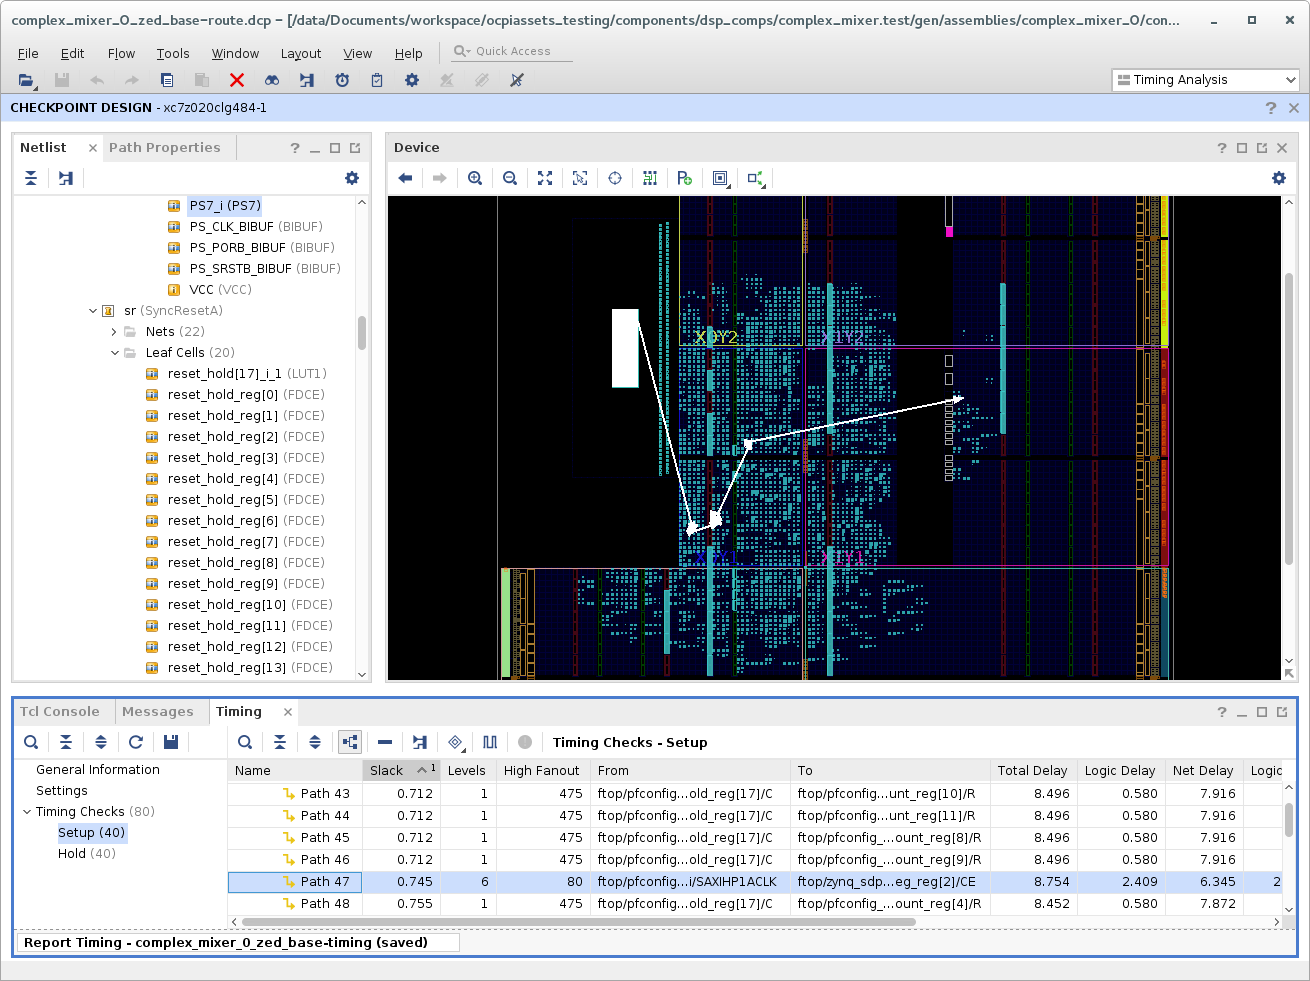Screen dimensions: 1310x981
Task: Collapse the sr (SyncResetA) tree node
Action: (x=93, y=311)
